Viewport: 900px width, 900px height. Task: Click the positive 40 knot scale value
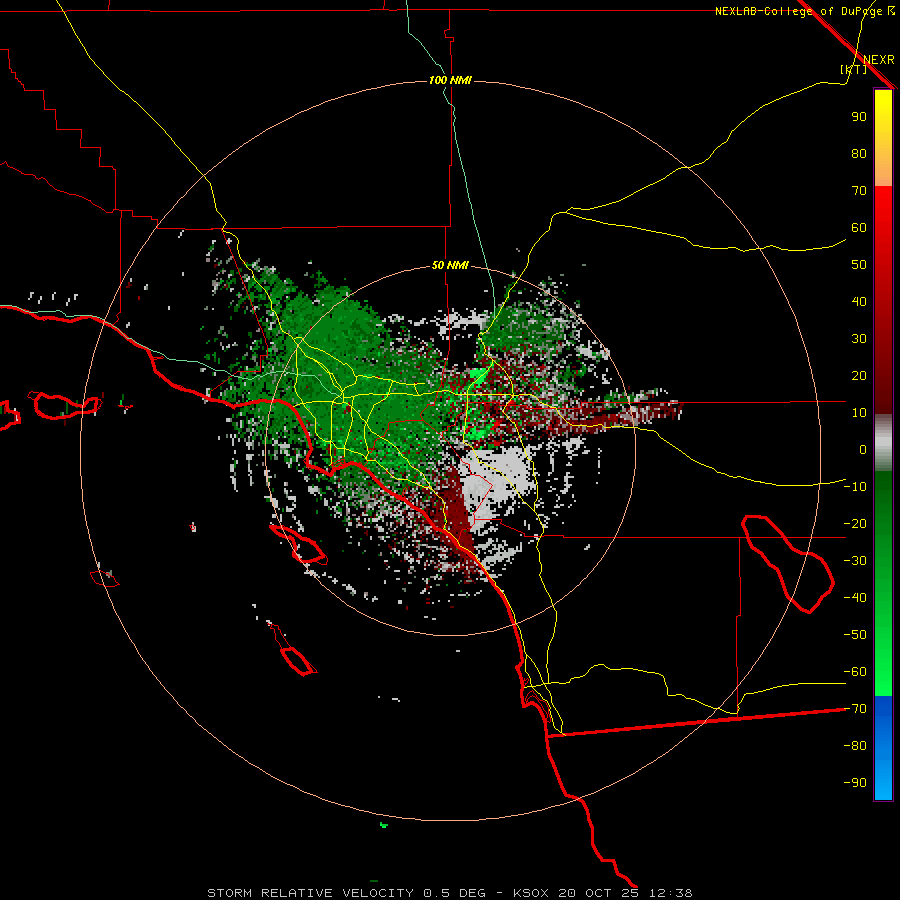point(859,301)
